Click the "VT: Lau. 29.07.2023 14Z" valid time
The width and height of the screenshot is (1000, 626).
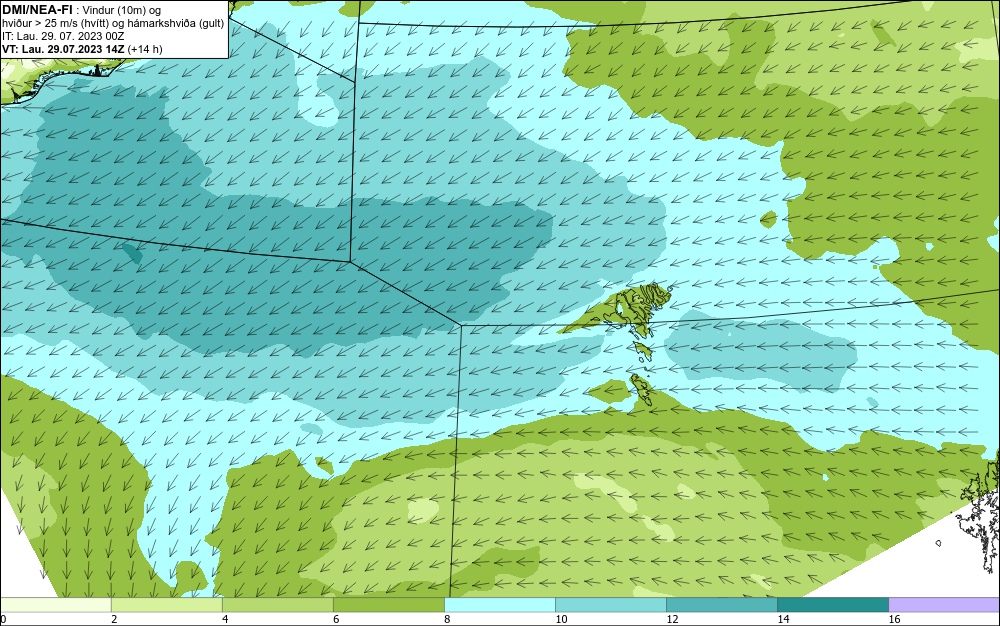[63, 49]
